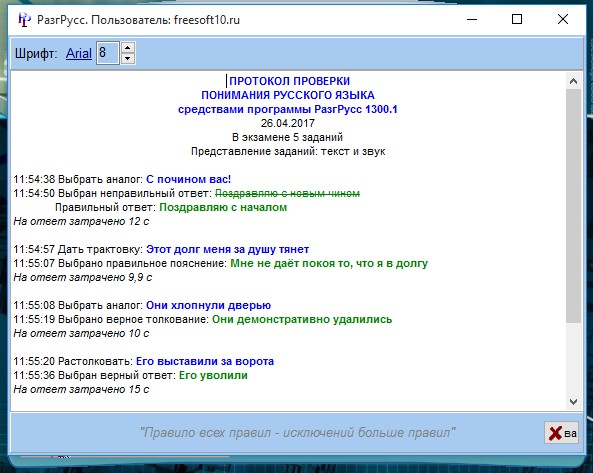593x473 pixels.
Task: Click Представление заданий: текст и звук
Action: coord(288,151)
